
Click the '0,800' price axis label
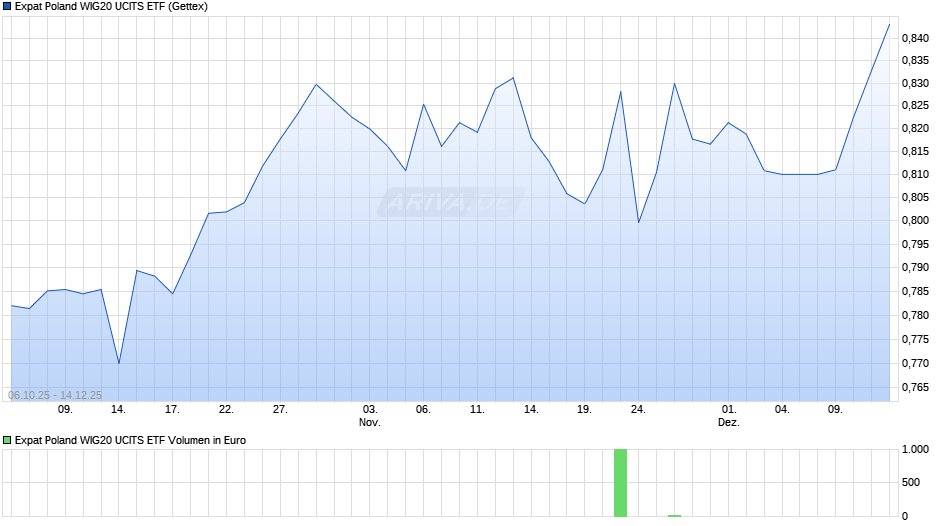tap(915, 220)
